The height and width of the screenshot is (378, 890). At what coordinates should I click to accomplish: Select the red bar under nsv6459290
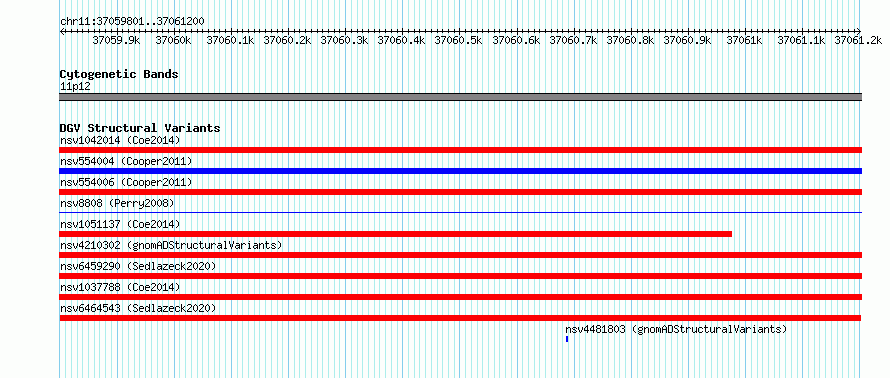(460, 276)
